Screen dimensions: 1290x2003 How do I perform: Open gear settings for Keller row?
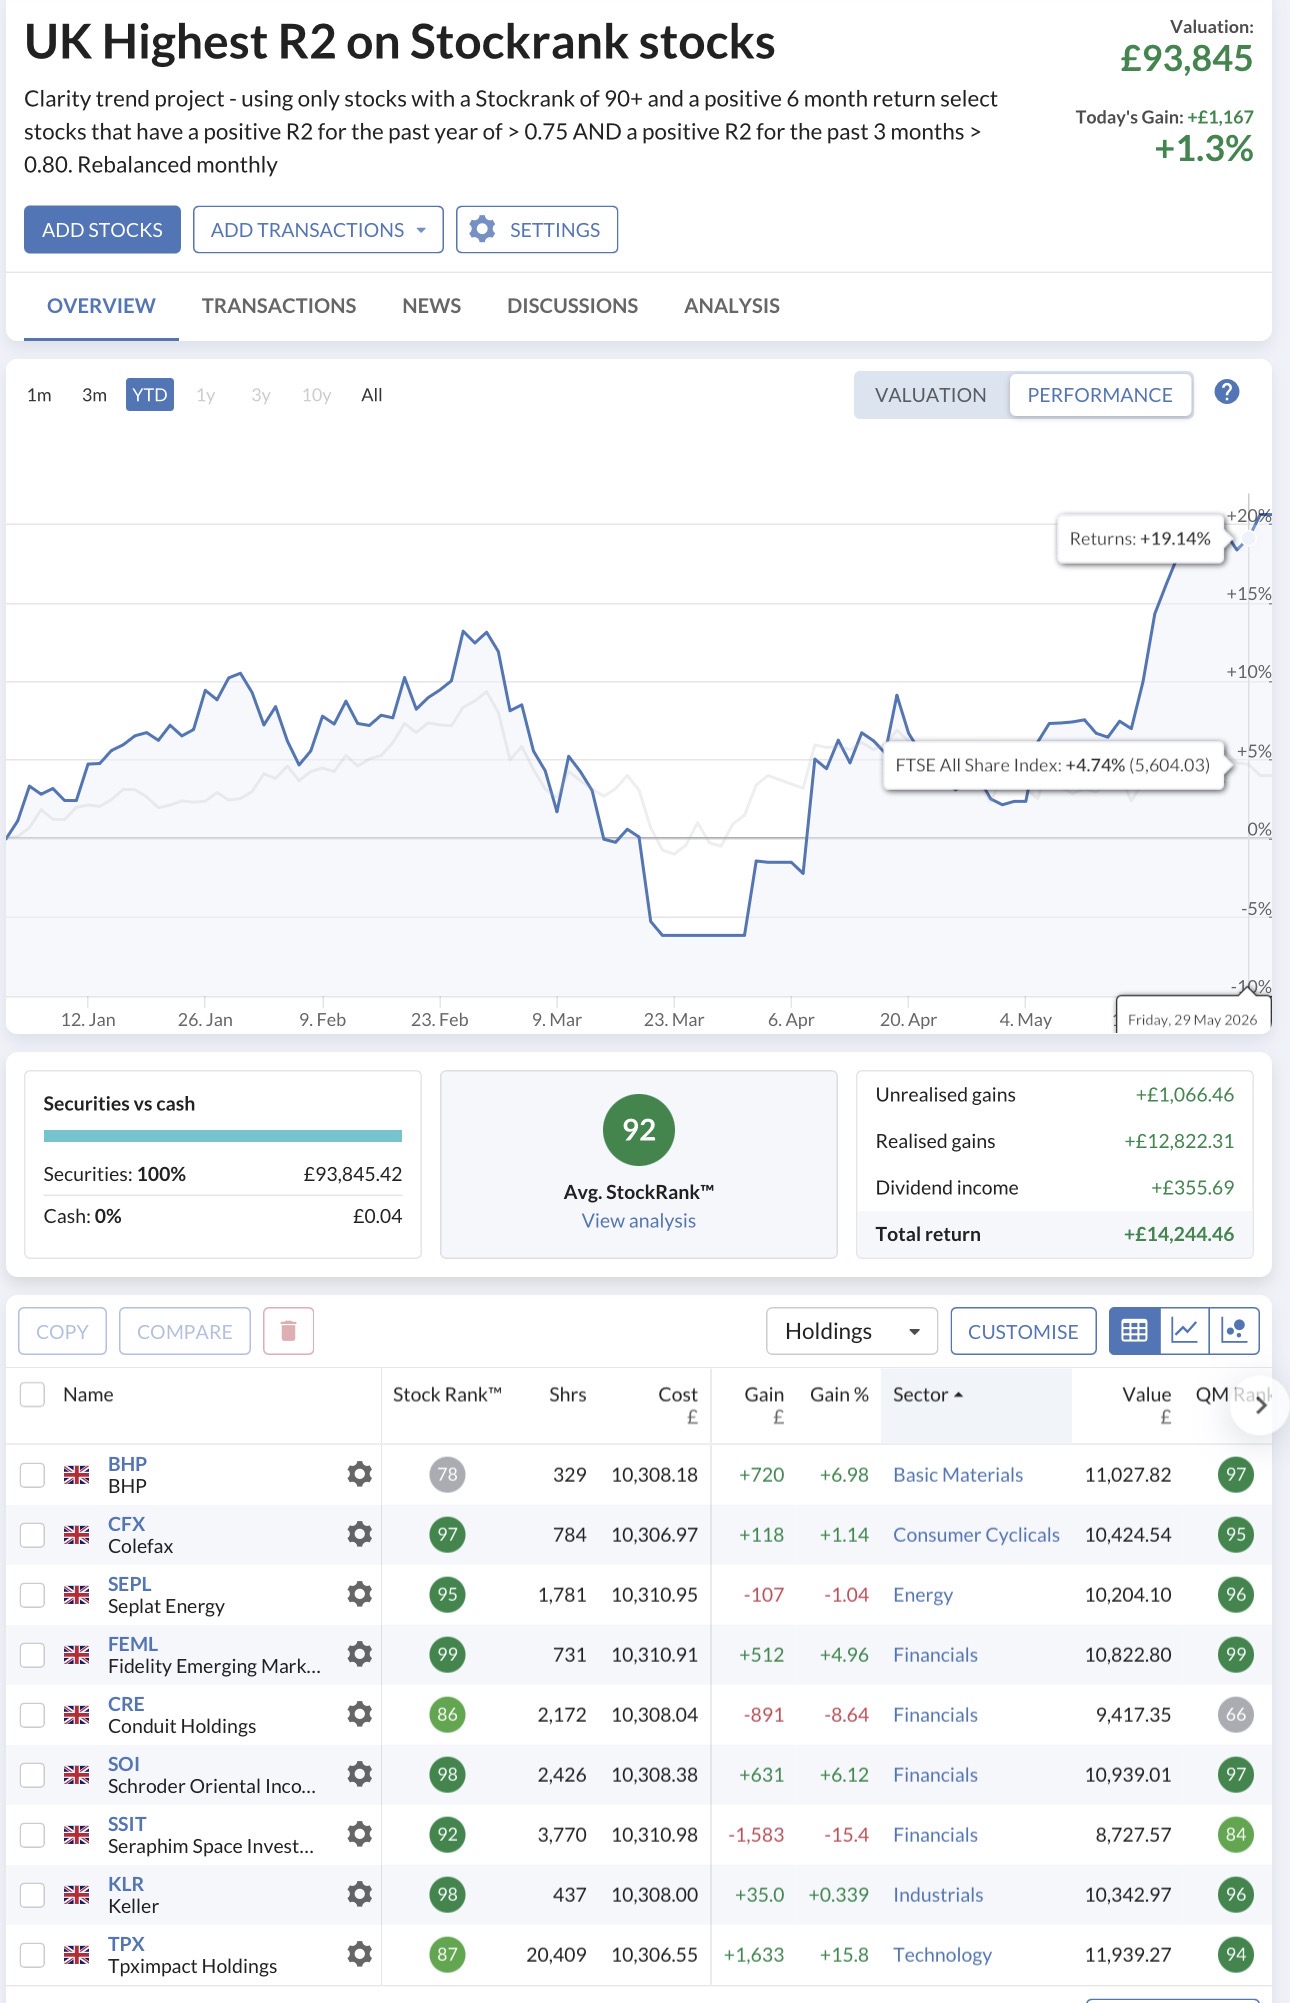[x=360, y=1894]
